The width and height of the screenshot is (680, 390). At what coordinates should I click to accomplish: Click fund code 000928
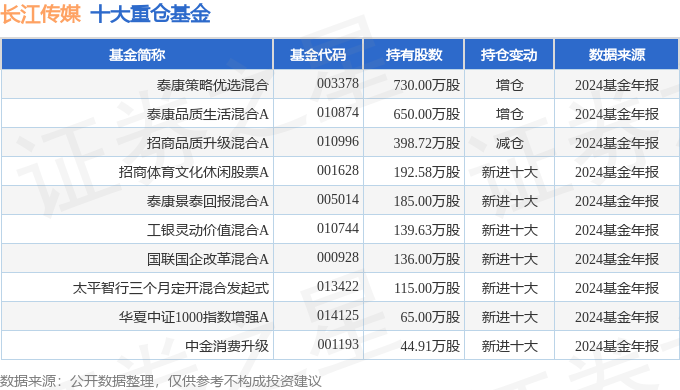click(x=338, y=257)
